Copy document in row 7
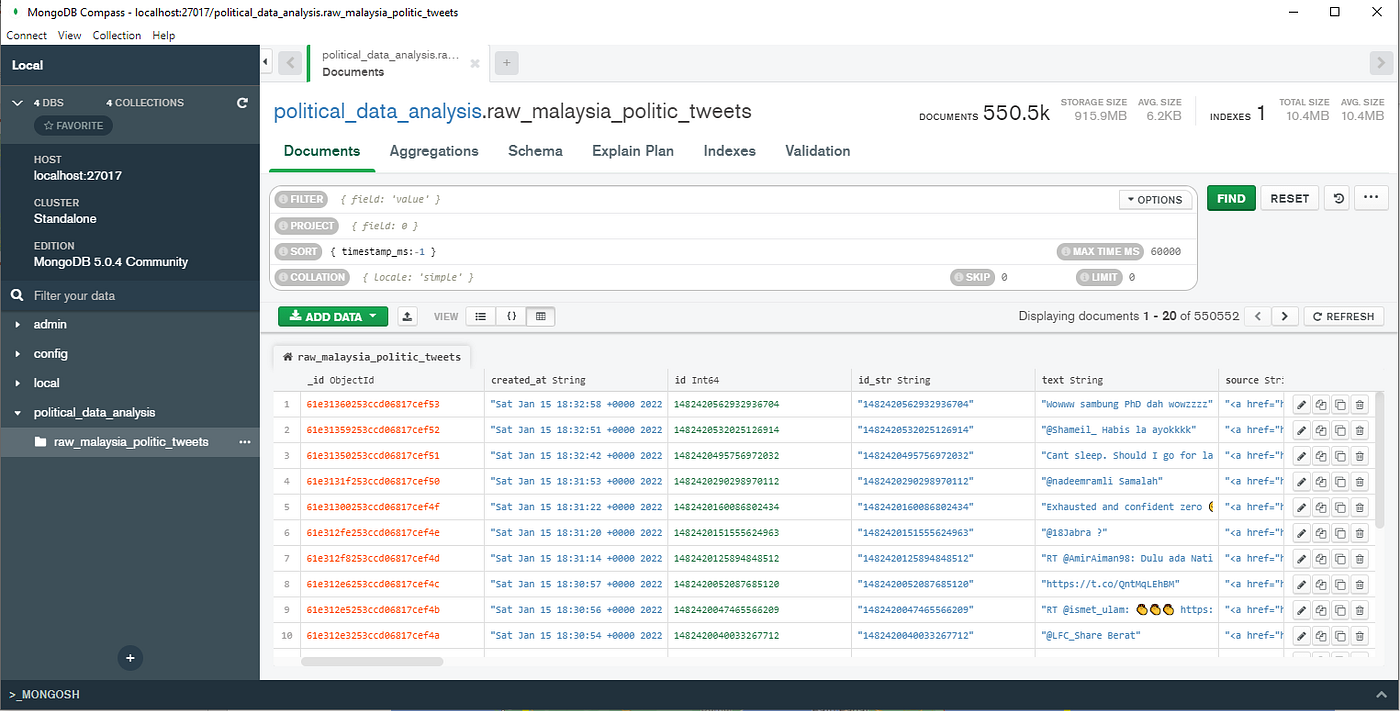Screen dimensions: 1400x711 [1321, 558]
